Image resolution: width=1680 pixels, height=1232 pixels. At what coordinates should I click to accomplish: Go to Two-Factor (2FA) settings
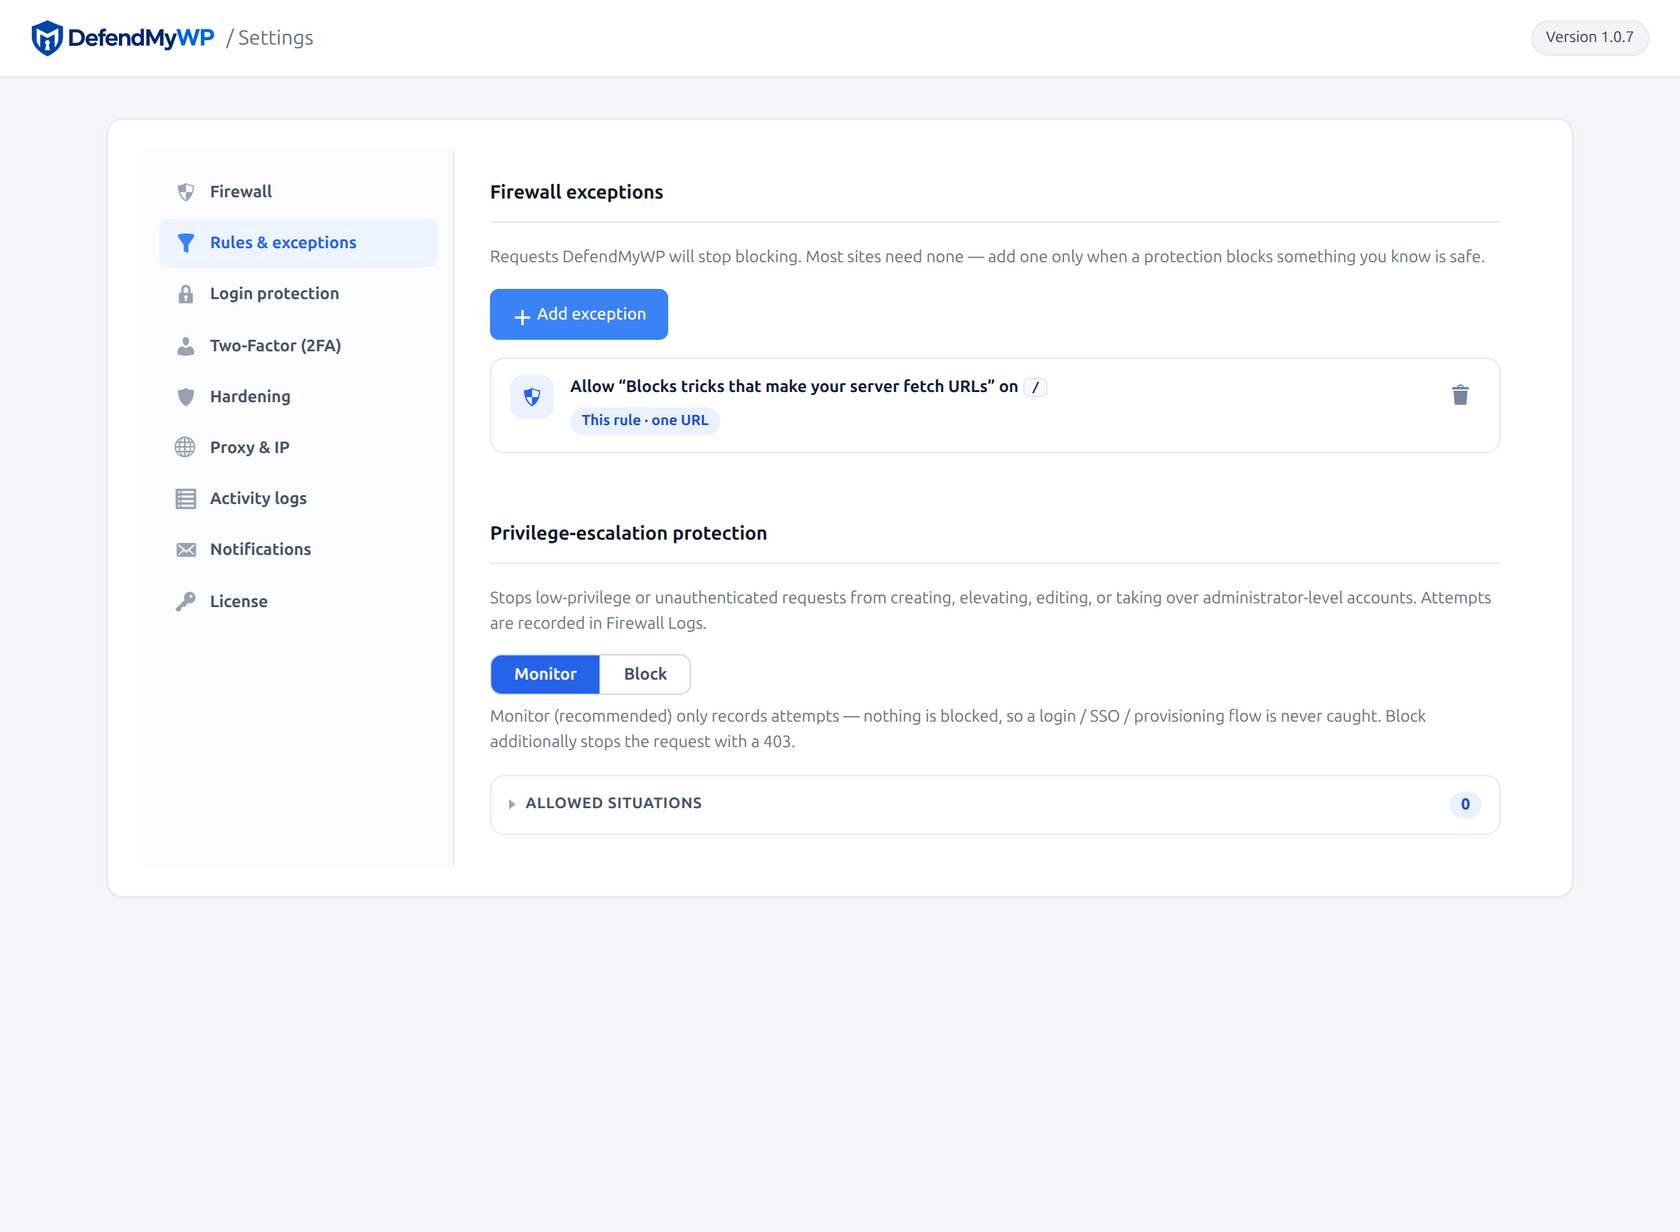298,346
